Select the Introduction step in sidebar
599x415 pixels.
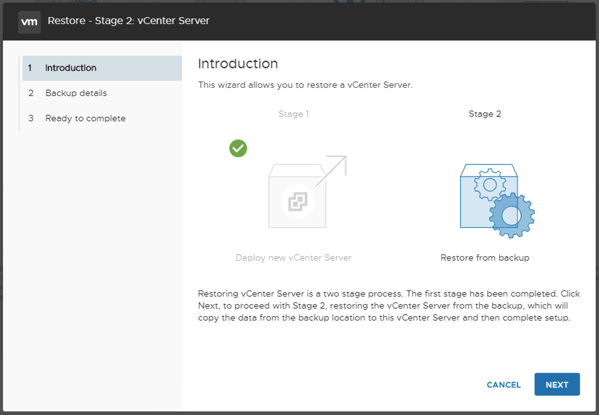pyautogui.click(x=102, y=68)
